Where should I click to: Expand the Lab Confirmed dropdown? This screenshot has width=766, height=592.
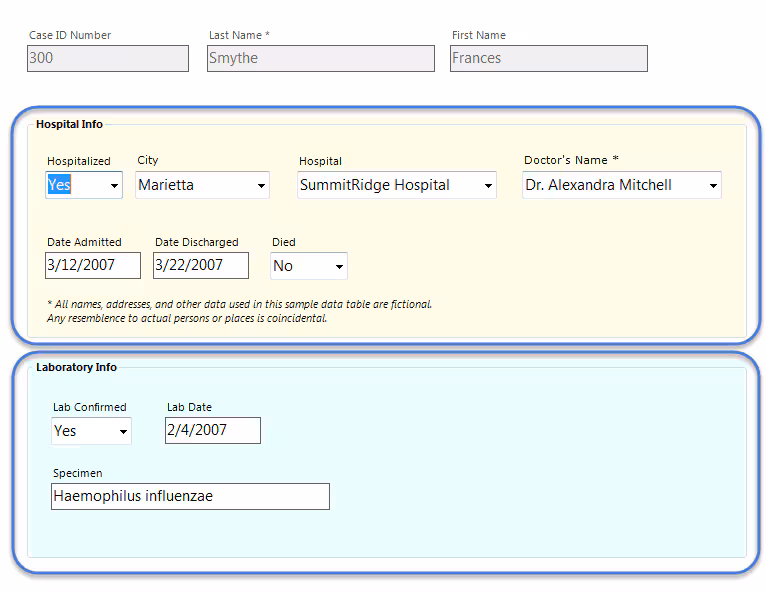coord(123,432)
